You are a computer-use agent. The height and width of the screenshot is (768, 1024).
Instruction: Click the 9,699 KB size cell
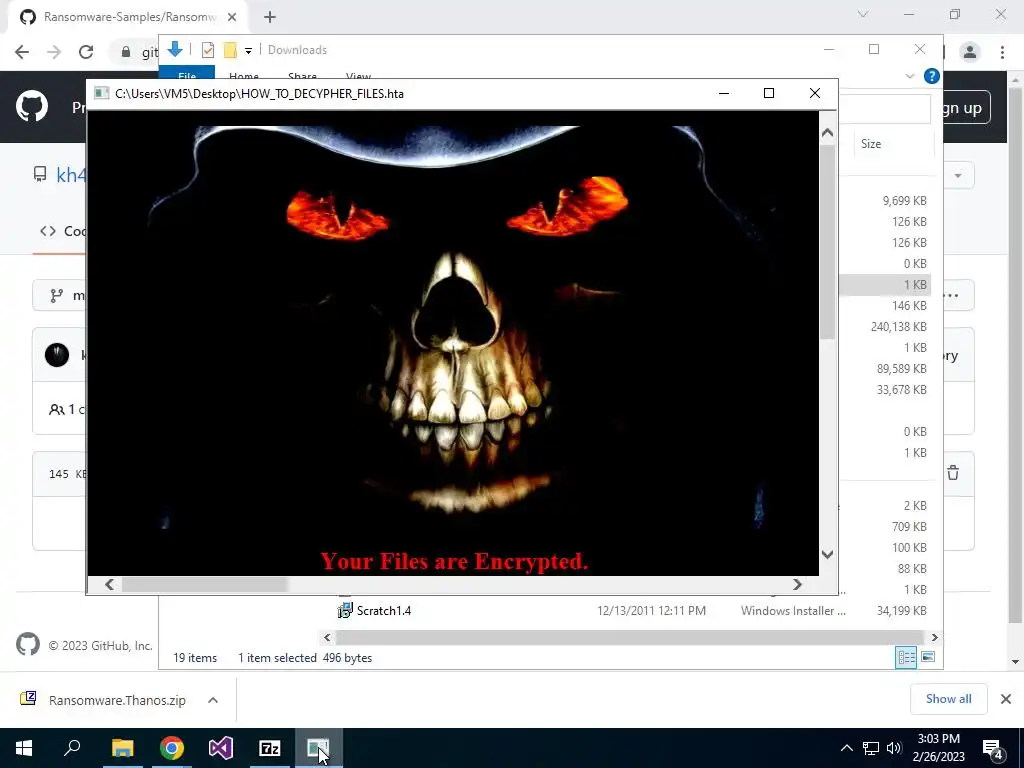tap(904, 200)
